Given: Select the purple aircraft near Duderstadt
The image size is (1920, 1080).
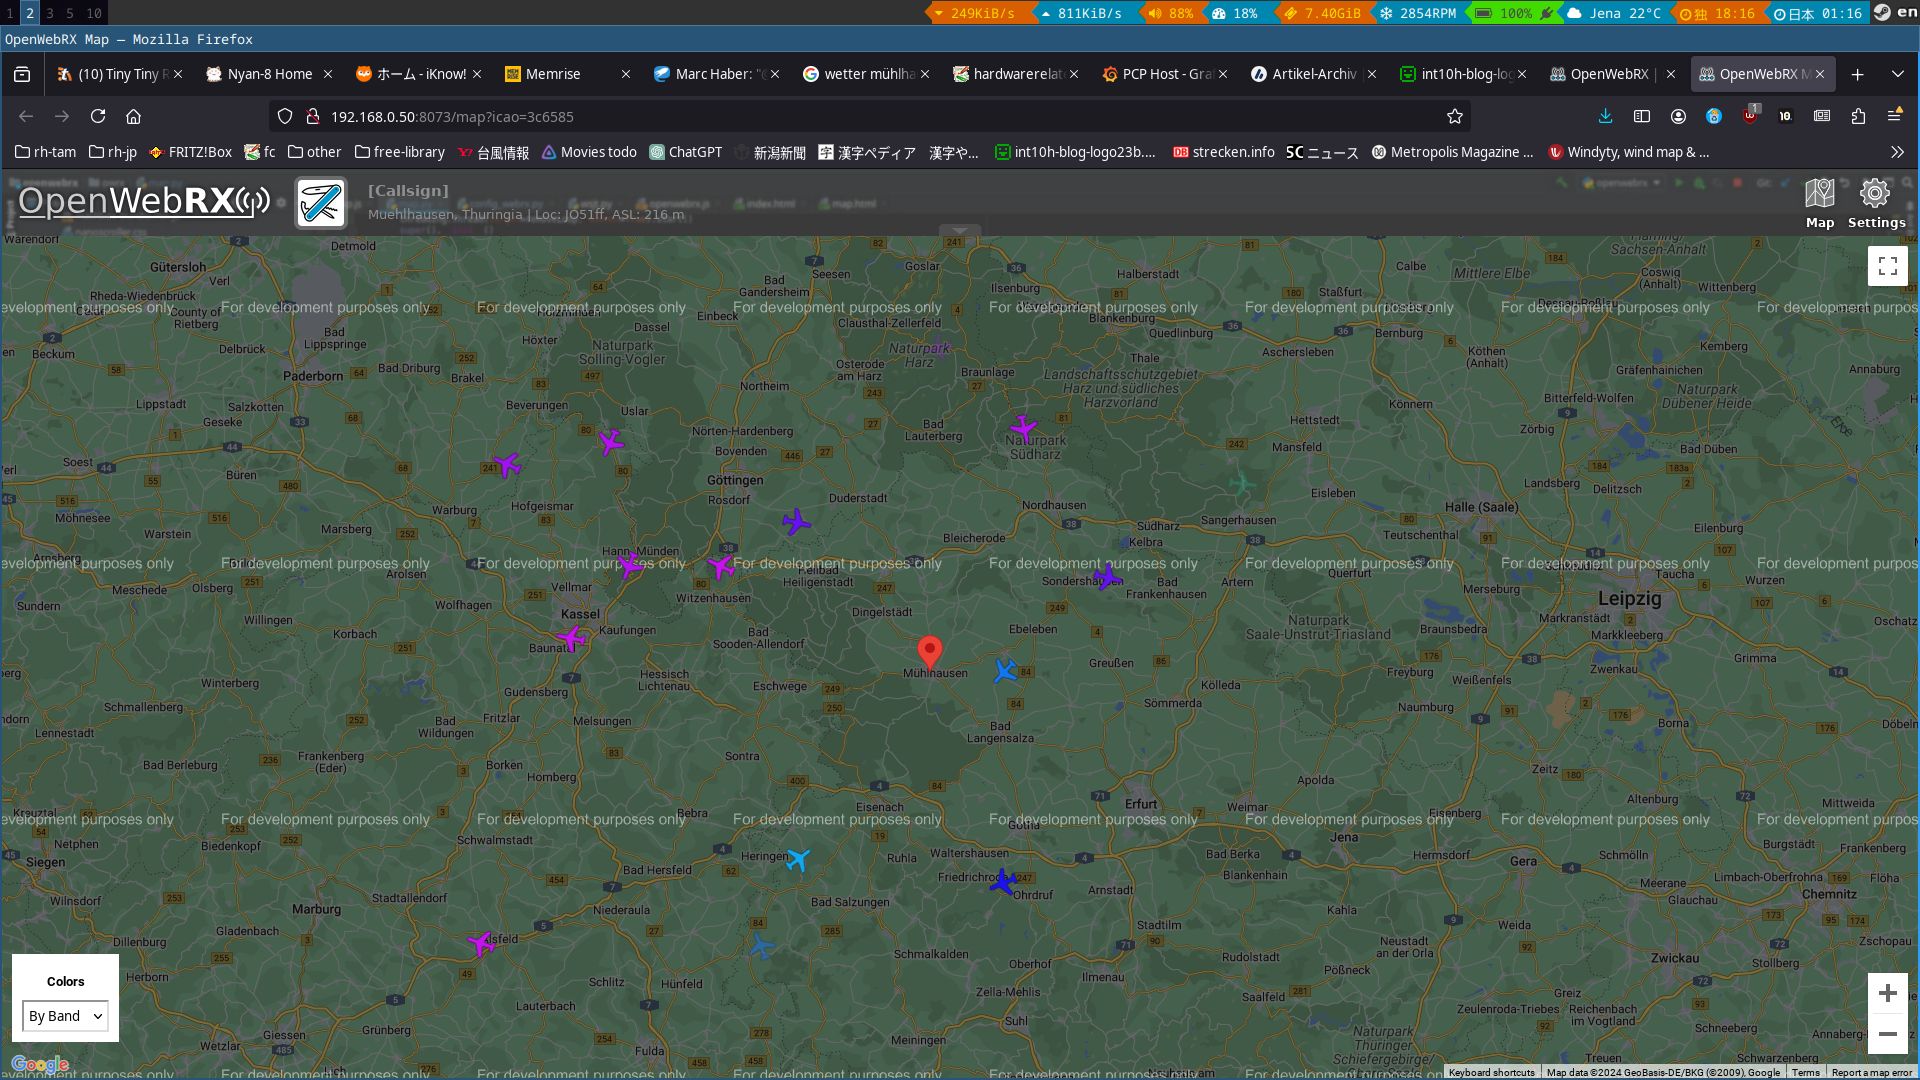Looking at the screenshot, I should (x=796, y=521).
